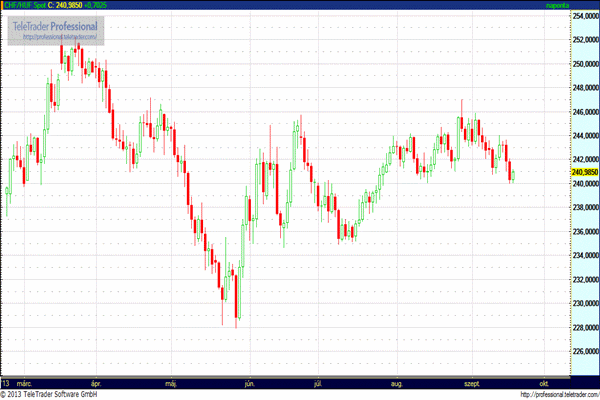
Task: Select the okt. label on time axis
Action: 544,382
